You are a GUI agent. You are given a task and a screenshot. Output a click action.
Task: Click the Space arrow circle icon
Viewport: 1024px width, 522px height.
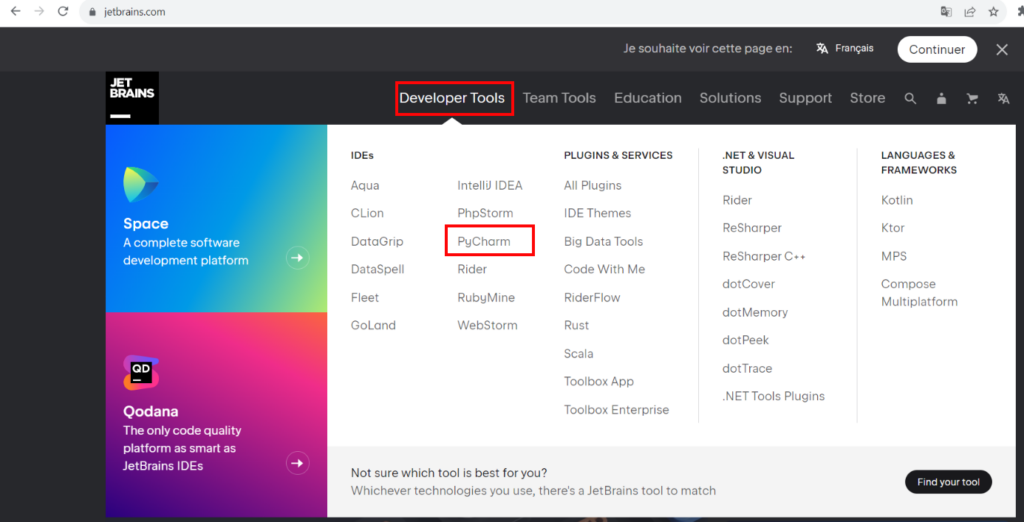(297, 258)
